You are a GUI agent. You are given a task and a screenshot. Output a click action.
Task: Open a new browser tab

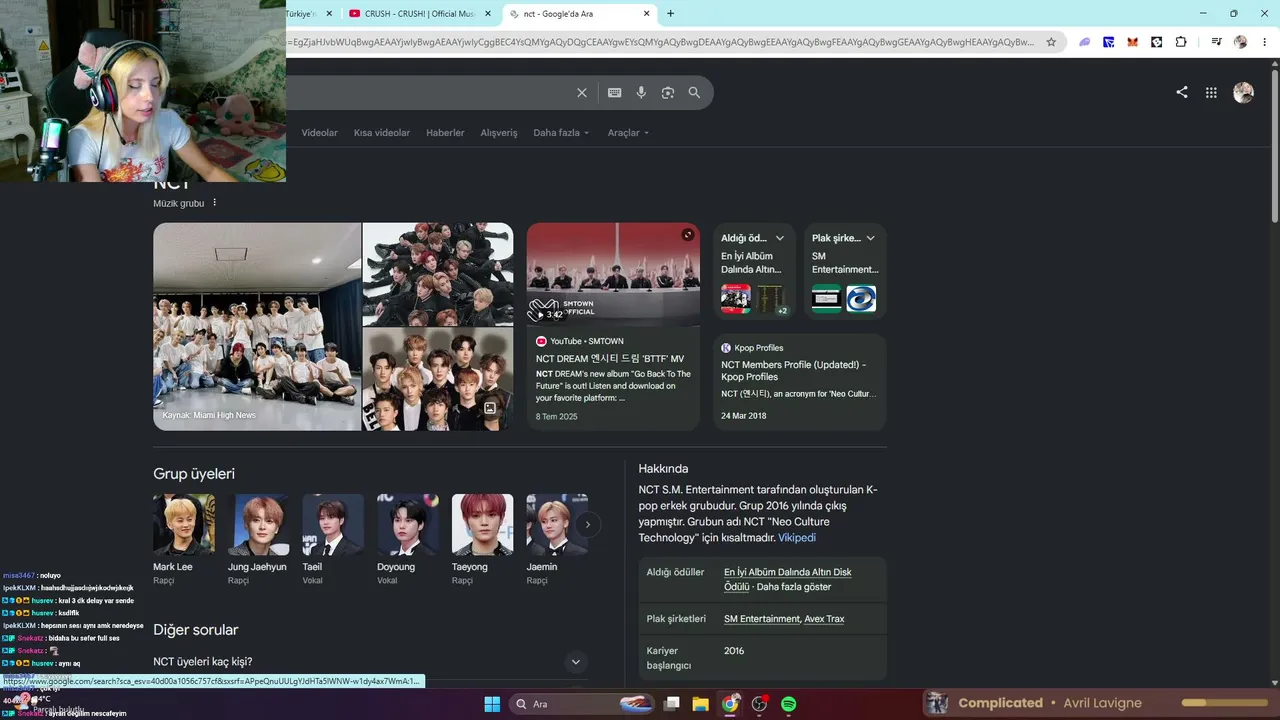click(670, 14)
